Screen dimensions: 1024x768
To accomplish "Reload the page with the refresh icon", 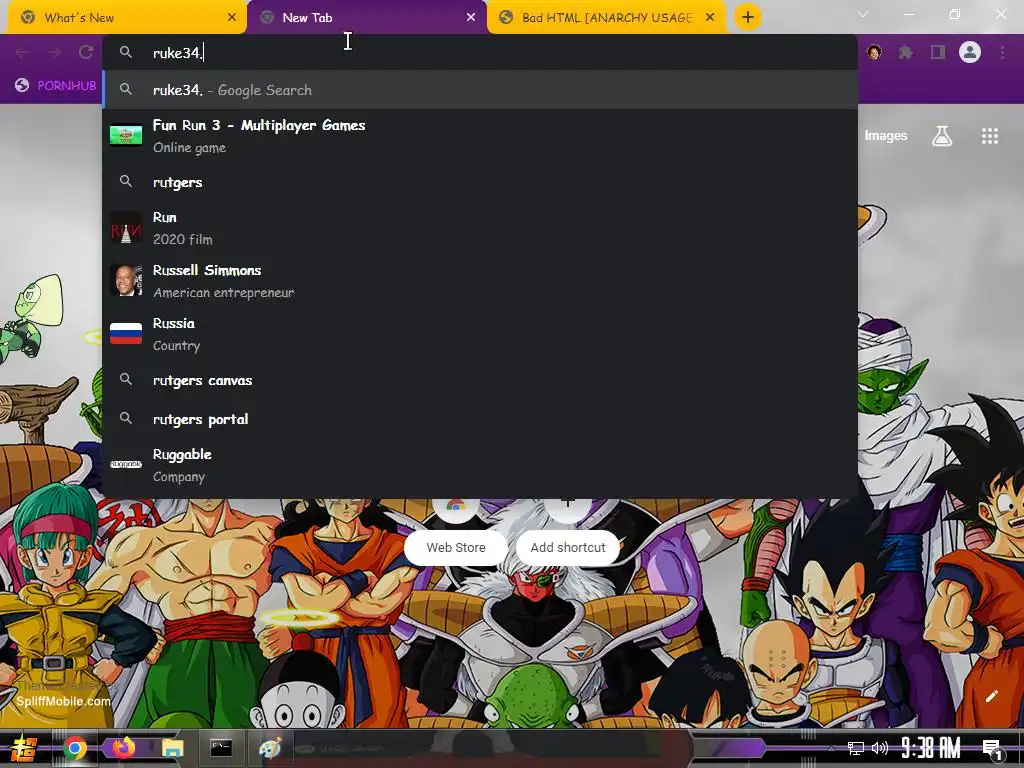I will 86,52.
